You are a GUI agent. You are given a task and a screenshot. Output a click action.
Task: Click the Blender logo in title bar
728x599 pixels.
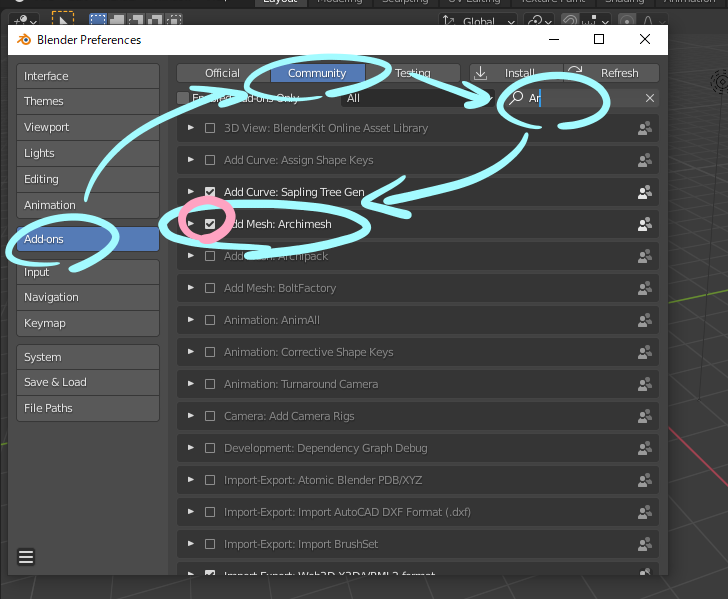pyautogui.click(x=24, y=40)
